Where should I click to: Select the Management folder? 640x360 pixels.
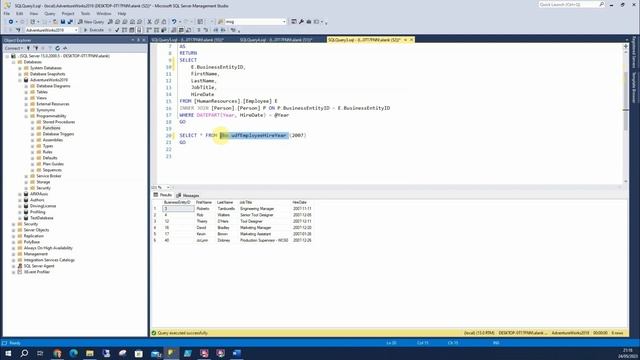36,254
